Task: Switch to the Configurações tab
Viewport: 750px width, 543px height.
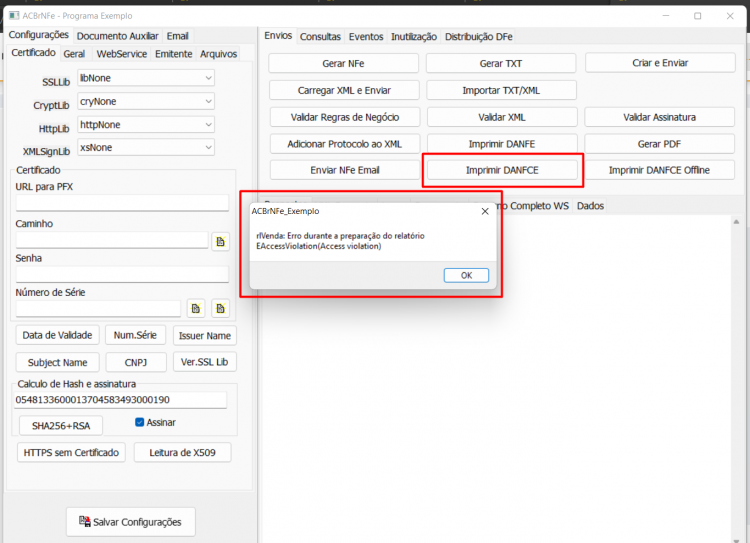Action: click(39, 35)
